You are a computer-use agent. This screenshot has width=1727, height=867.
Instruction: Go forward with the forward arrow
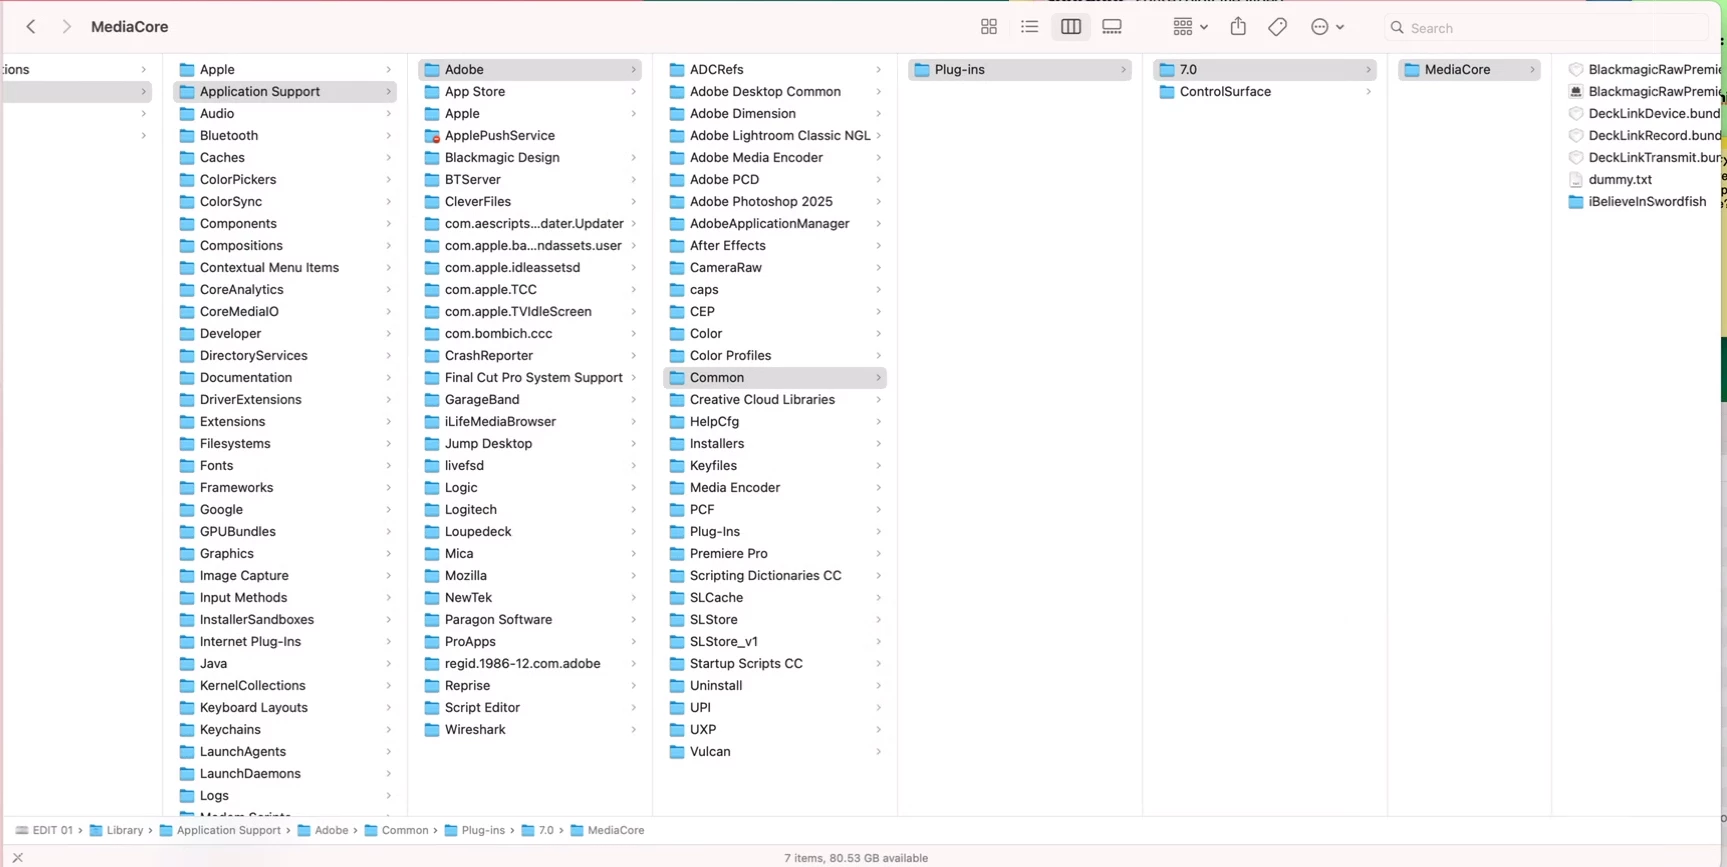tap(66, 27)
